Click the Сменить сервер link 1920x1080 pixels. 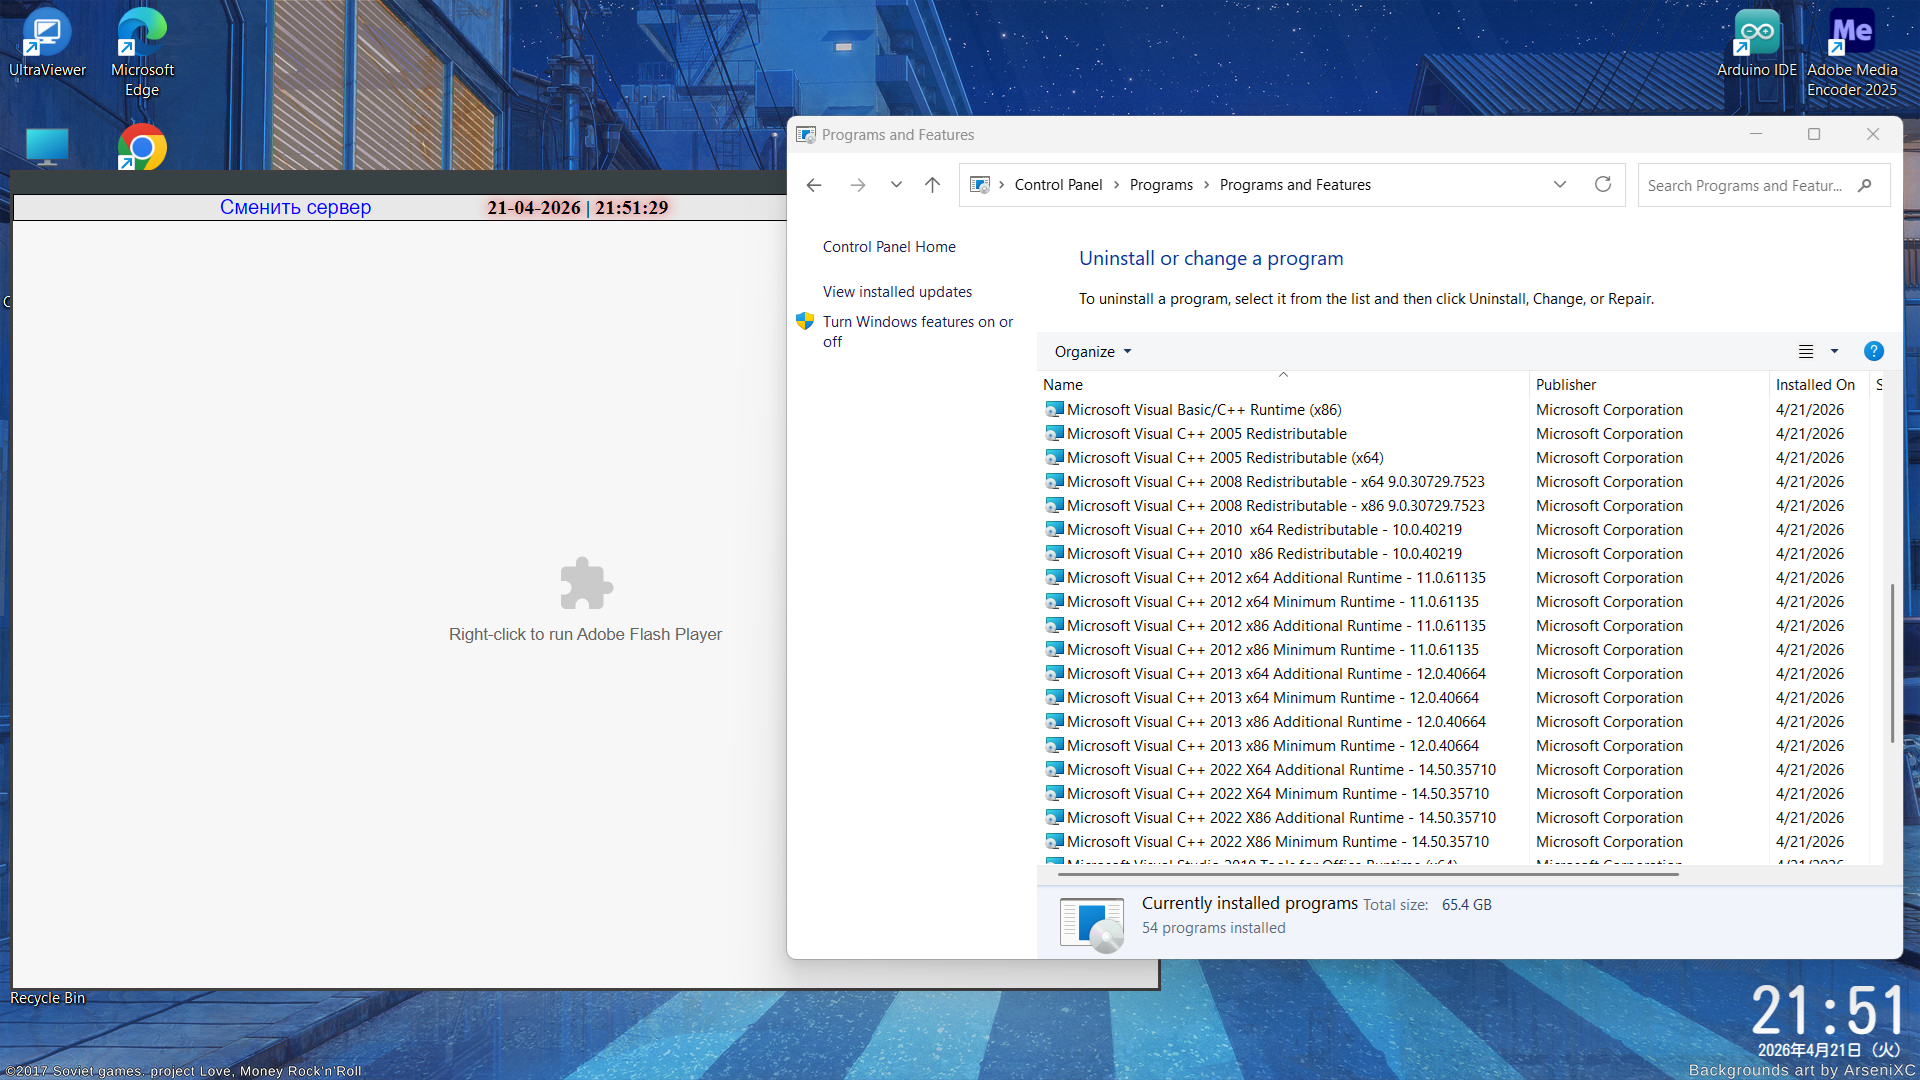pos(295,207)
